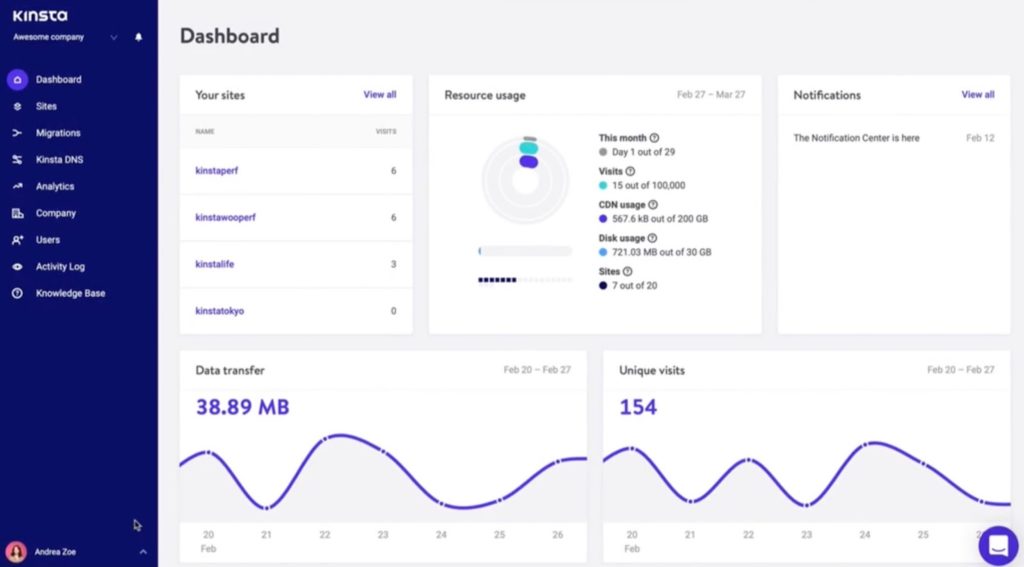
Task: Click the Users add-person icon
Action: pos(18,240)
